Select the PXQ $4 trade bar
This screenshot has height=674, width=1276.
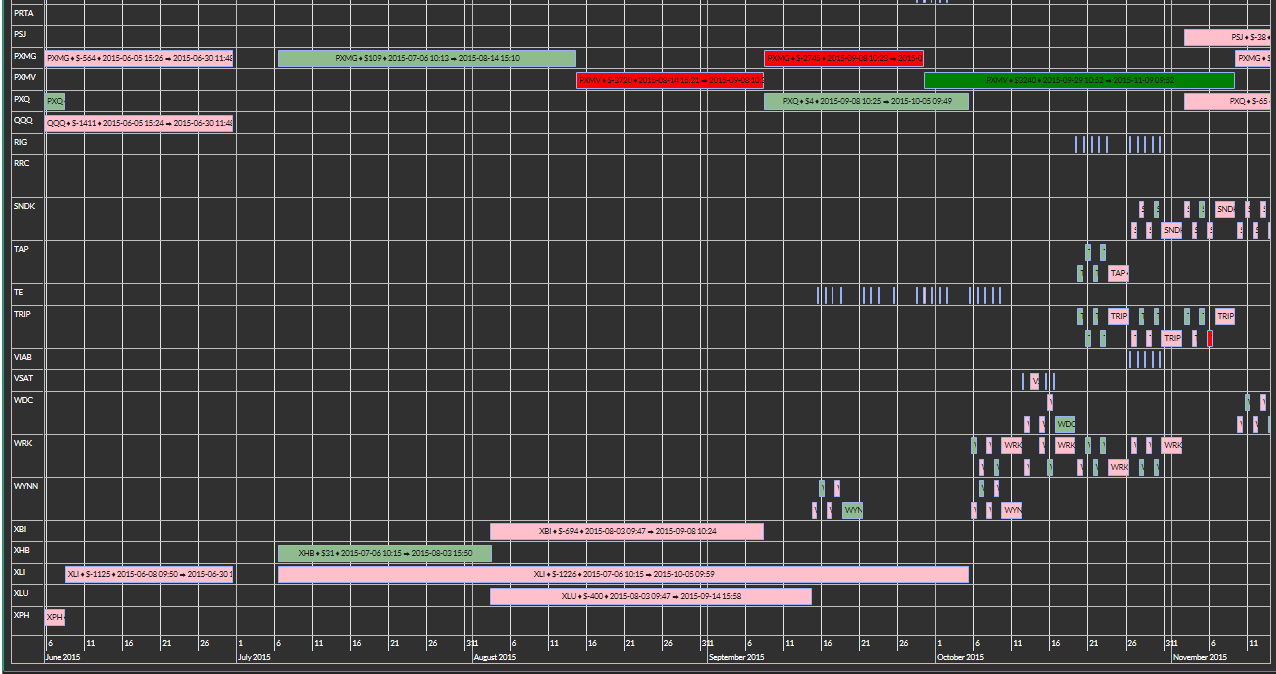867,101
